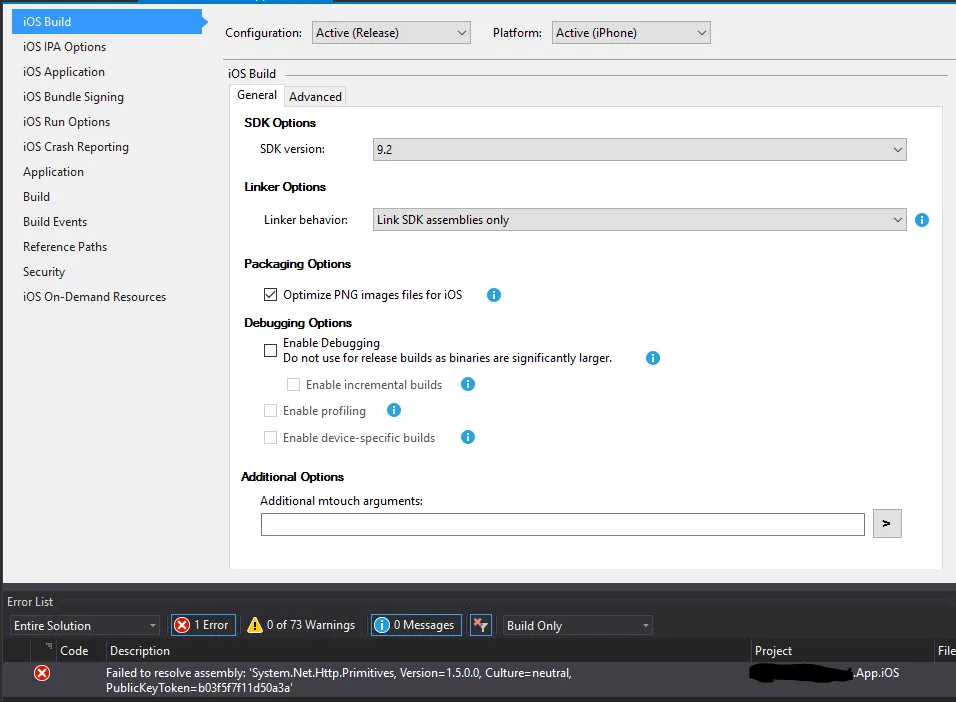Toggle the build IntelliSense filter icon
The width and height of the screenshot is (956, 702).
481,625
